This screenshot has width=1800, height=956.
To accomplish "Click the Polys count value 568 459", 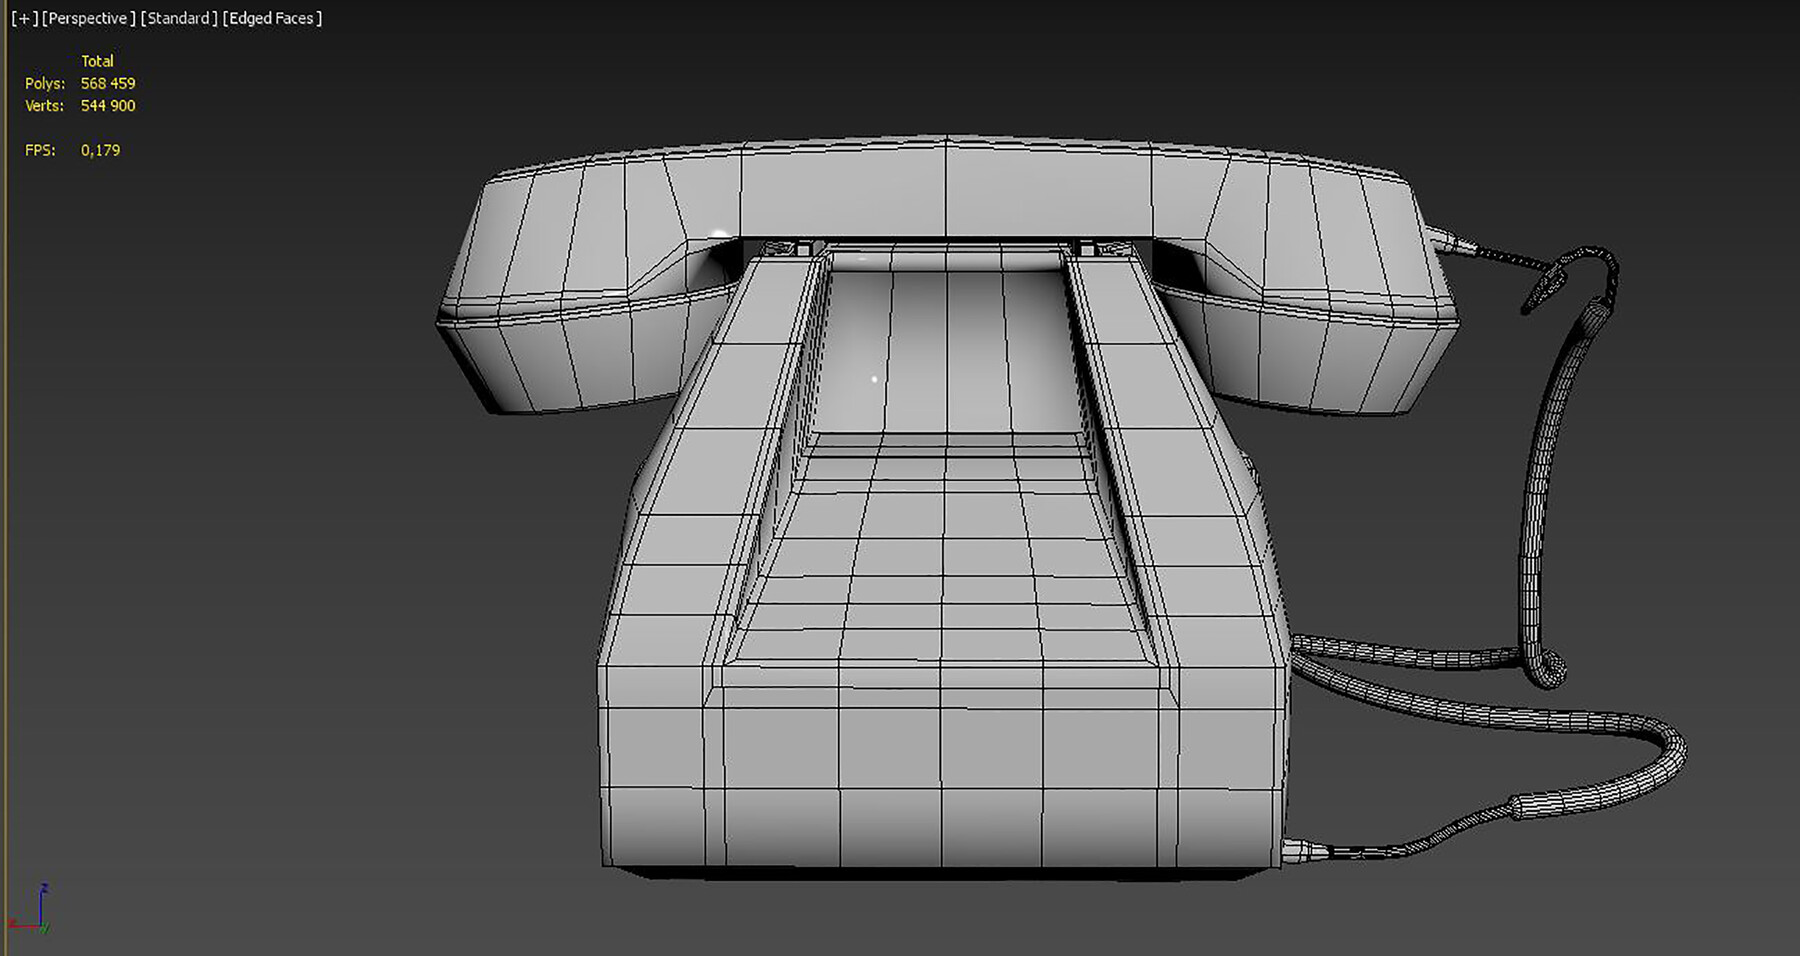I will point(108,83).
